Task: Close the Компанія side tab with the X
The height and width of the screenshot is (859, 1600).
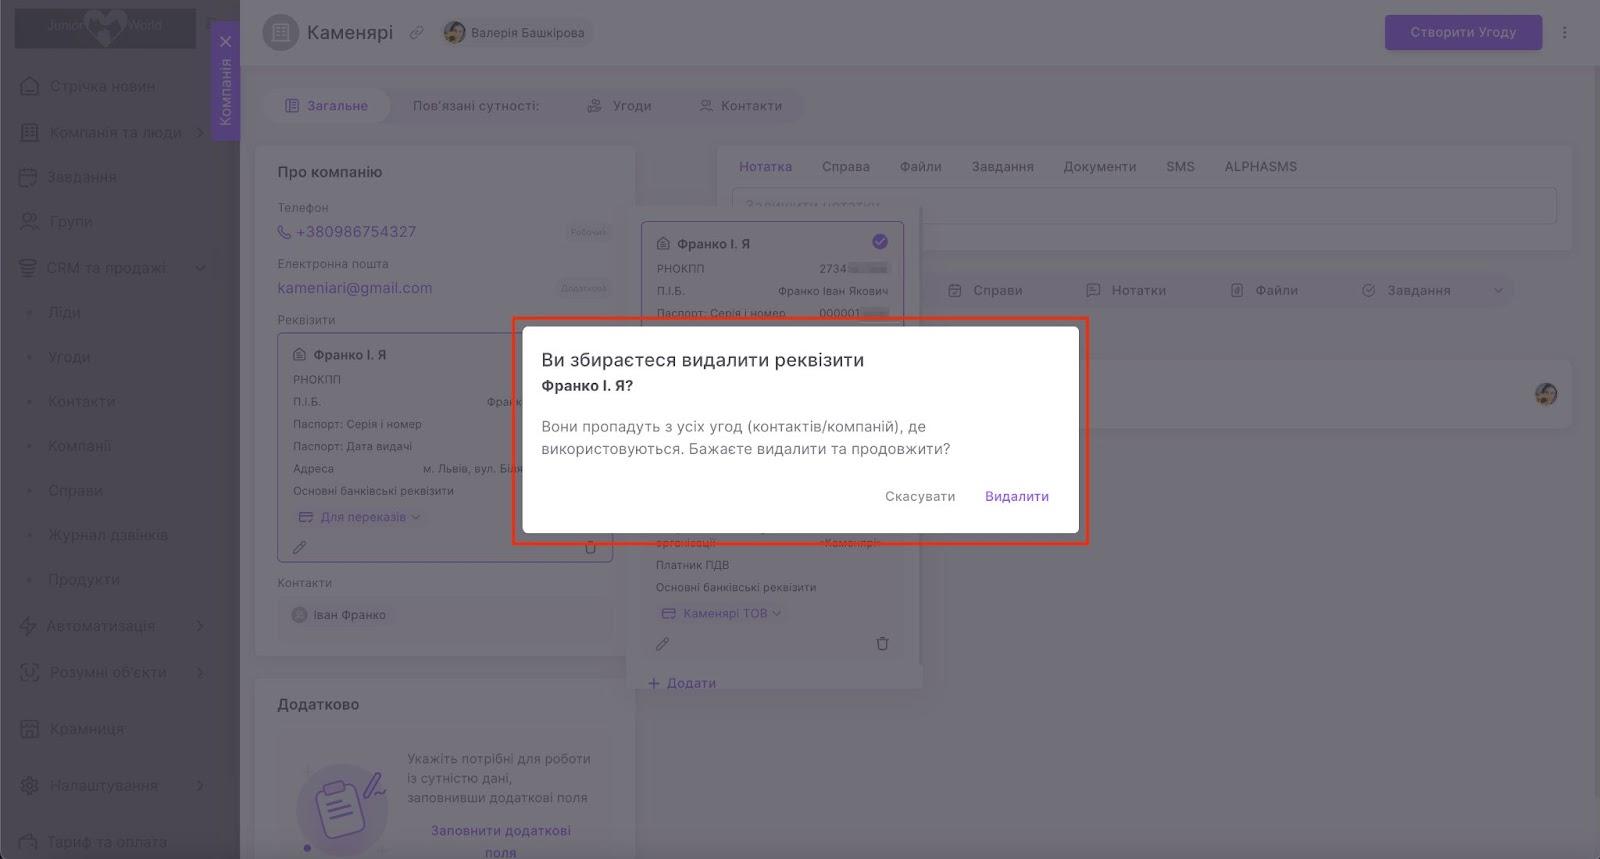Action: coord(225,41)
